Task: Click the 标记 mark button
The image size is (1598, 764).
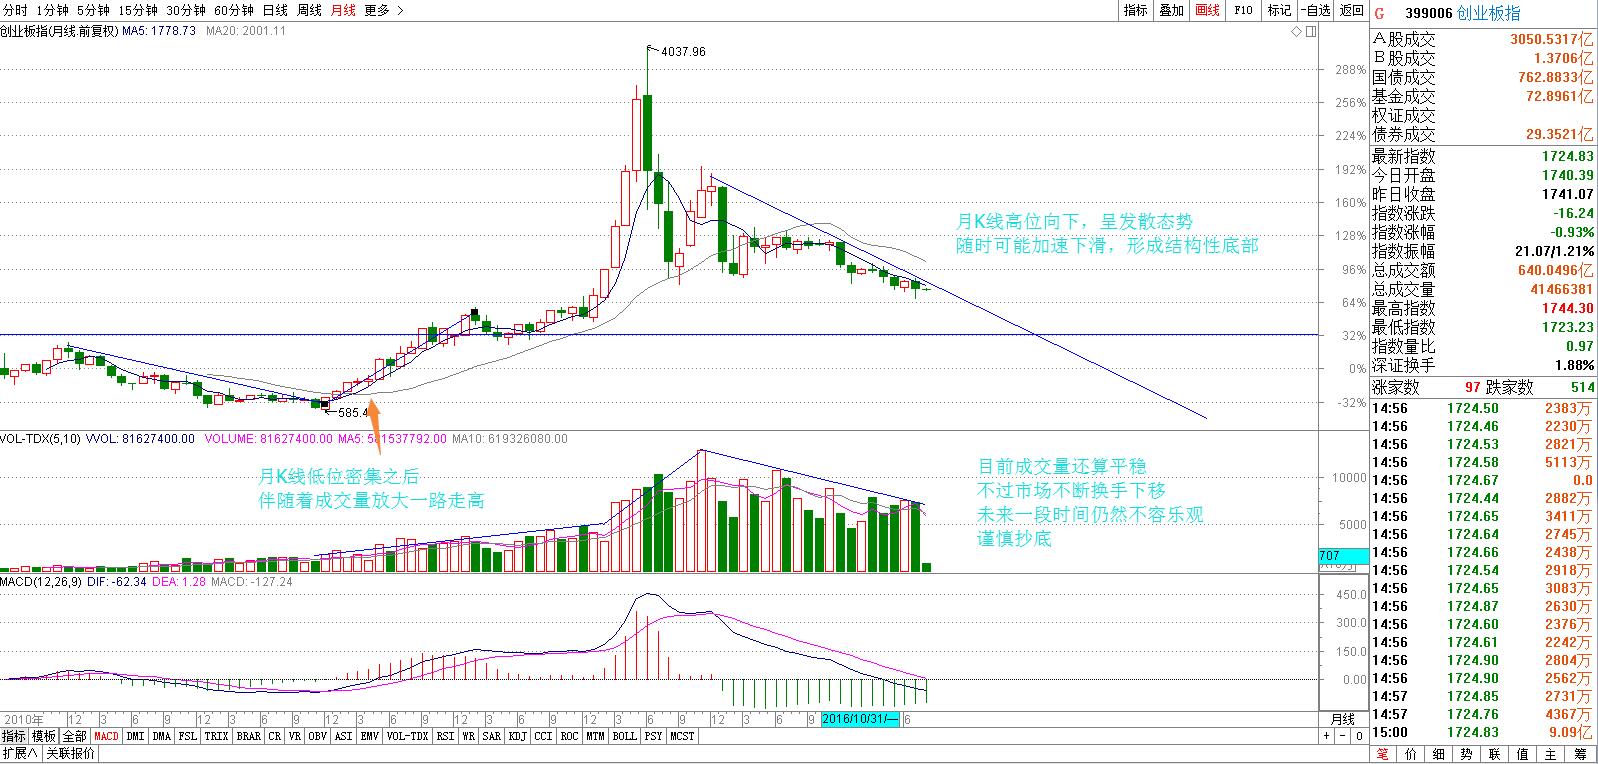Action: [x=1279, y=10]
